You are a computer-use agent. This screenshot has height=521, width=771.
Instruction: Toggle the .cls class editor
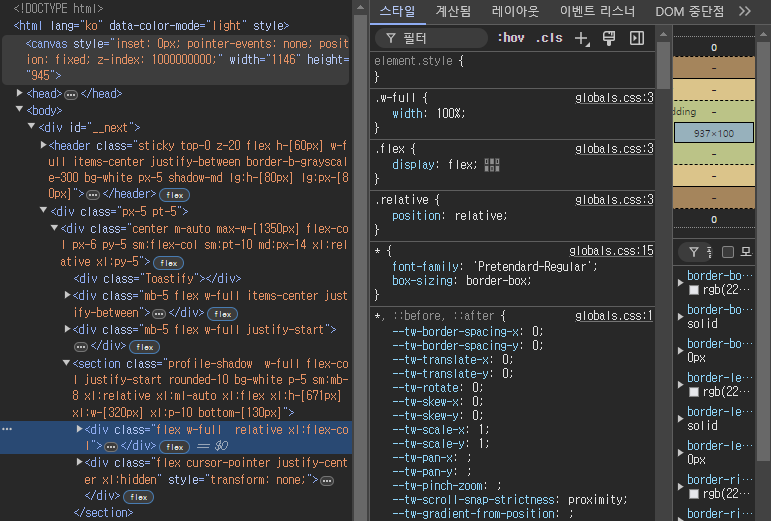[549, 37]
